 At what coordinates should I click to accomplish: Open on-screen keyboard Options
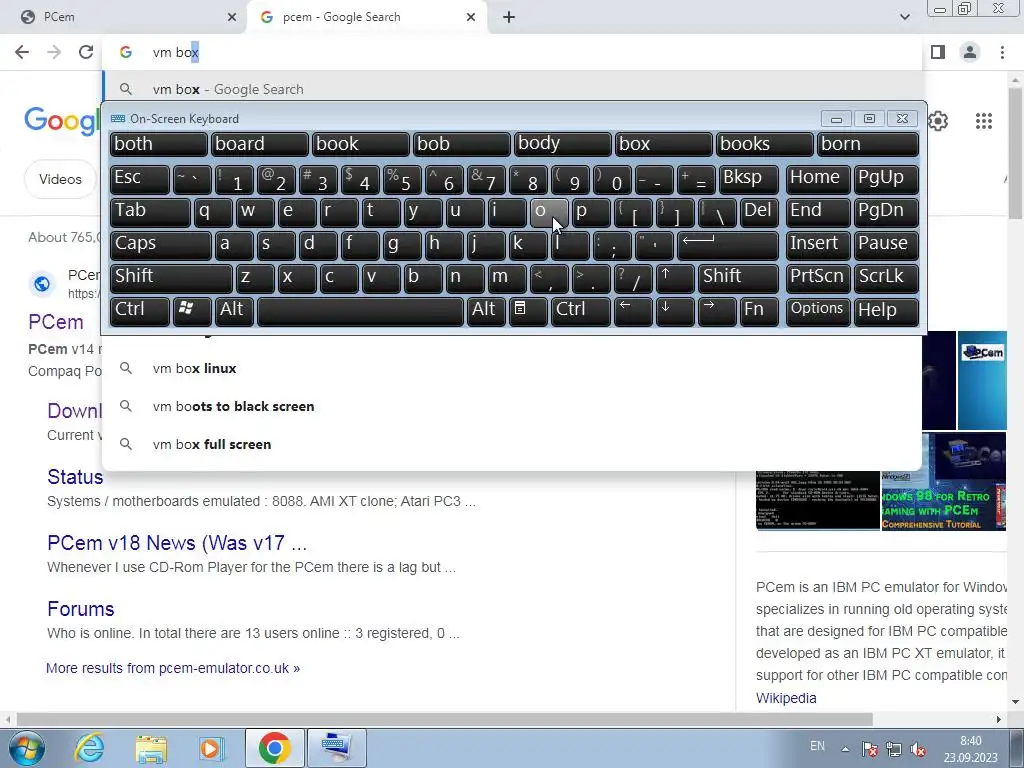pyautogui.click(x=818, y=311)
